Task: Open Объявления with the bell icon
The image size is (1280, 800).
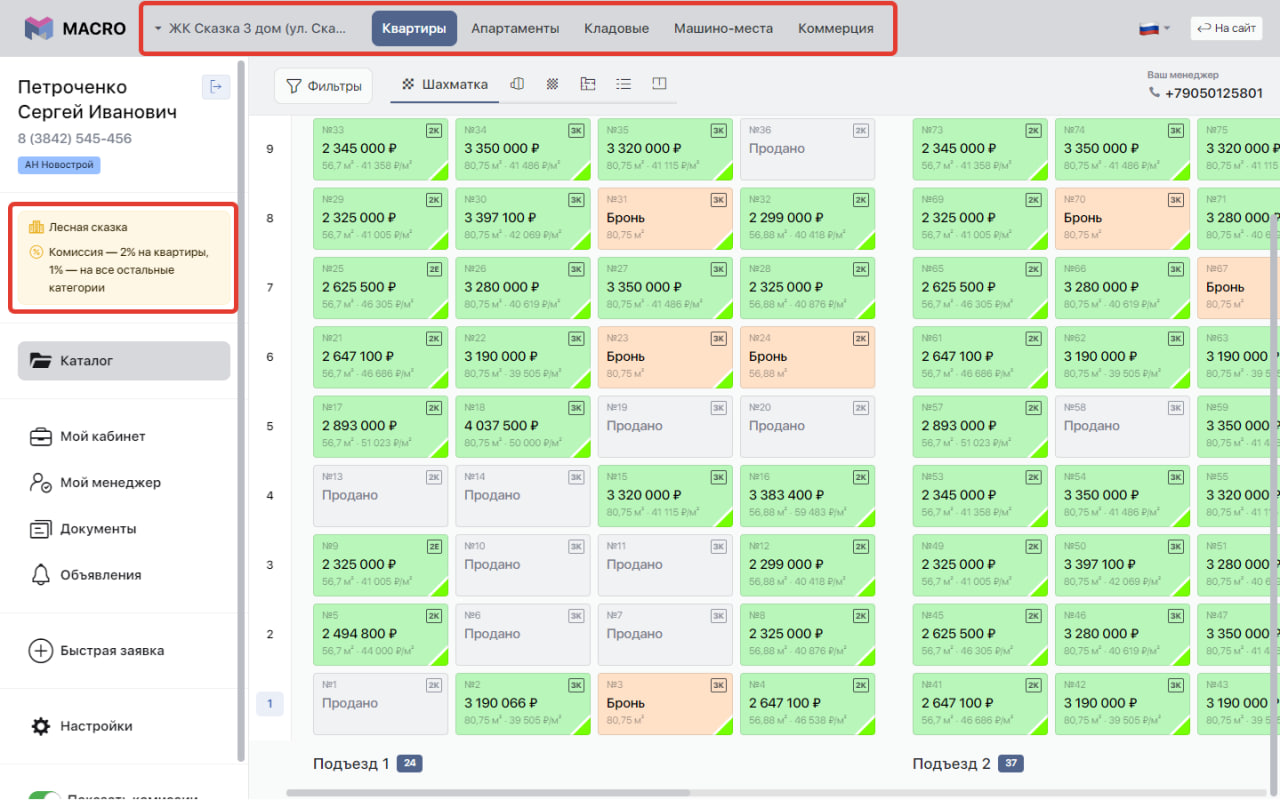Action: 41,575
